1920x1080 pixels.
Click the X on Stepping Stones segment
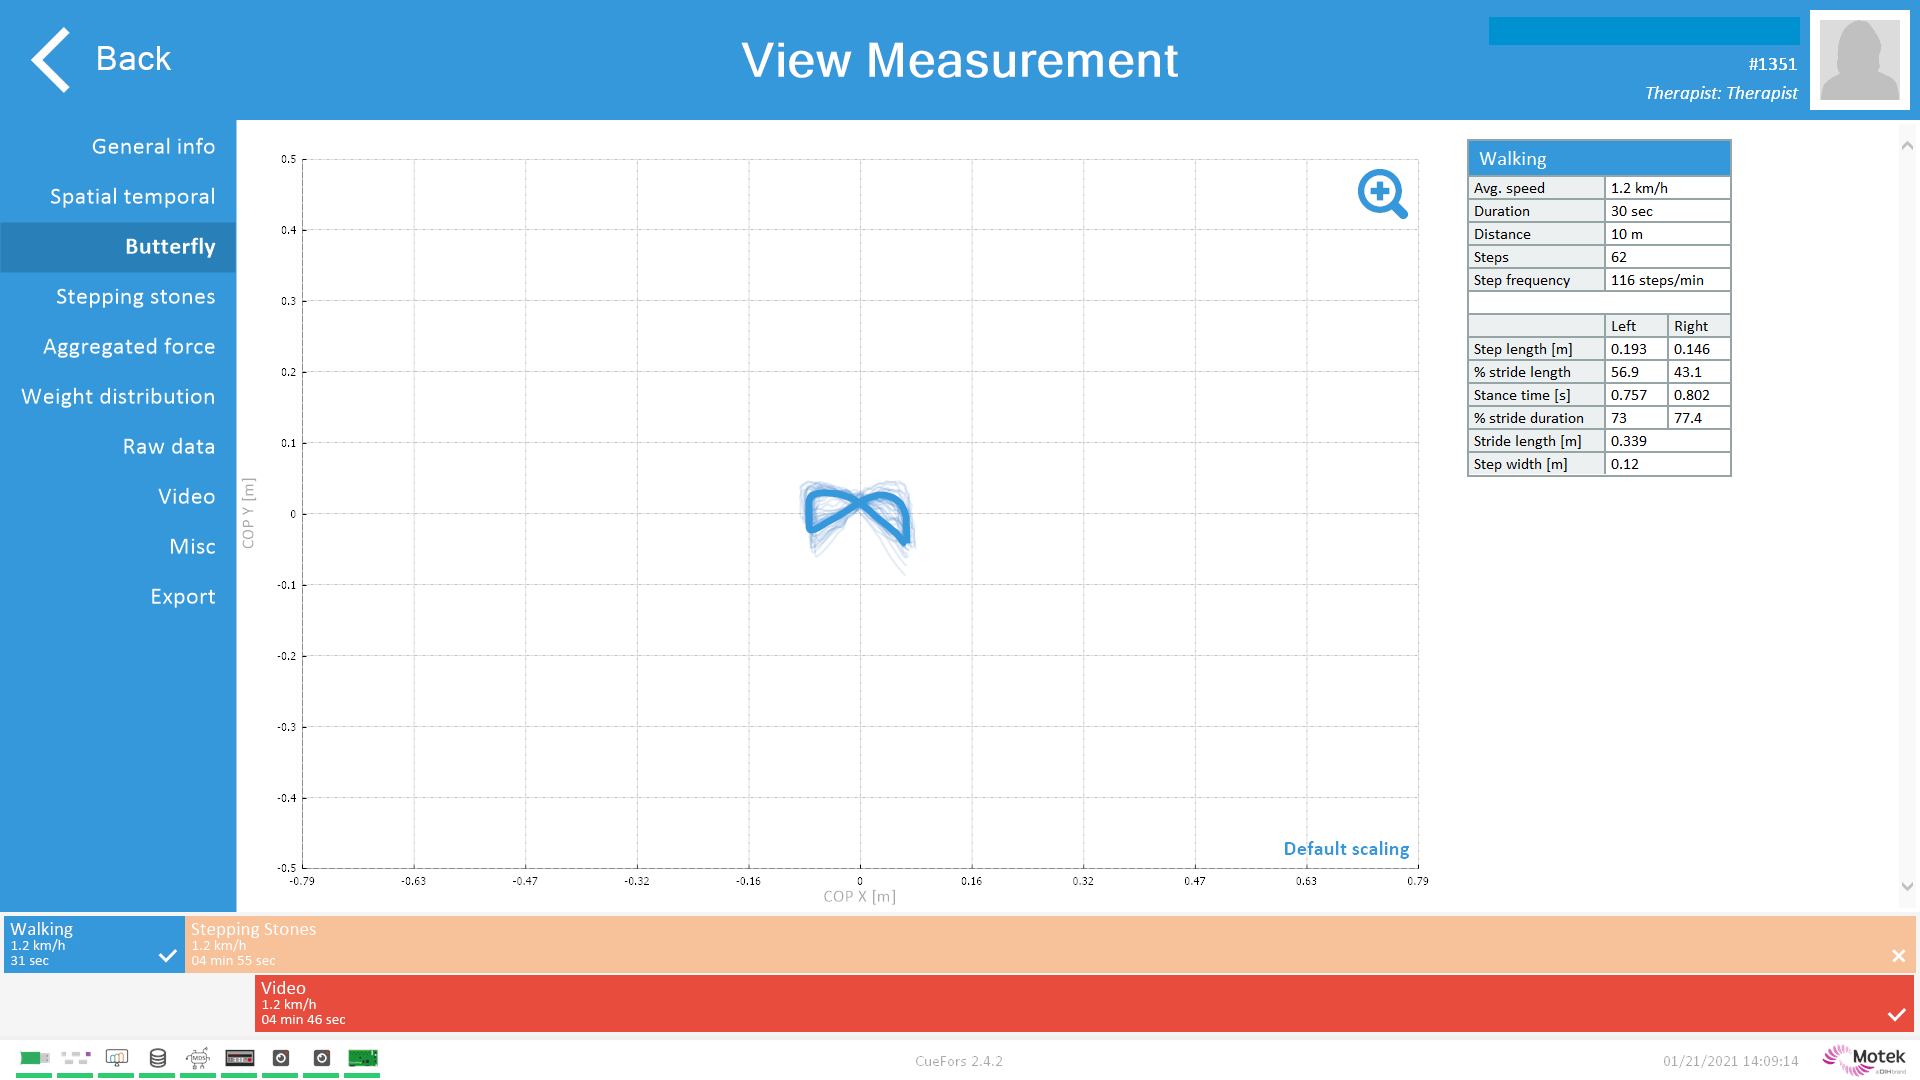(x=1898, y=956)
